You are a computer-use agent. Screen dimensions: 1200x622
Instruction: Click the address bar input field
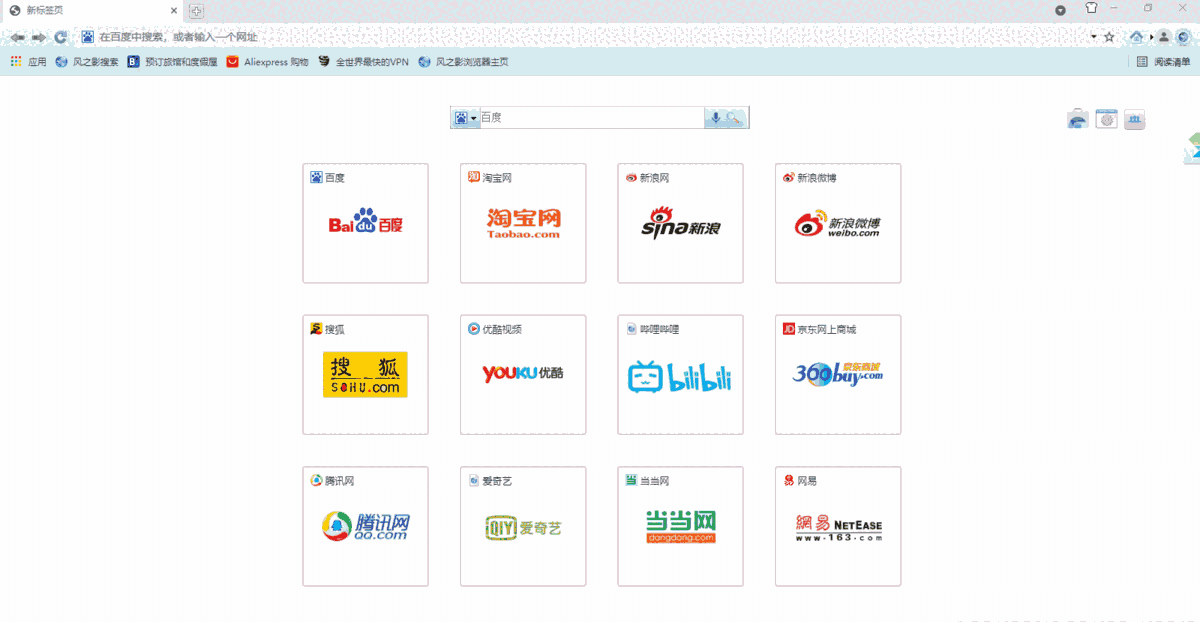pyautogui.click(x=590, y=37)
